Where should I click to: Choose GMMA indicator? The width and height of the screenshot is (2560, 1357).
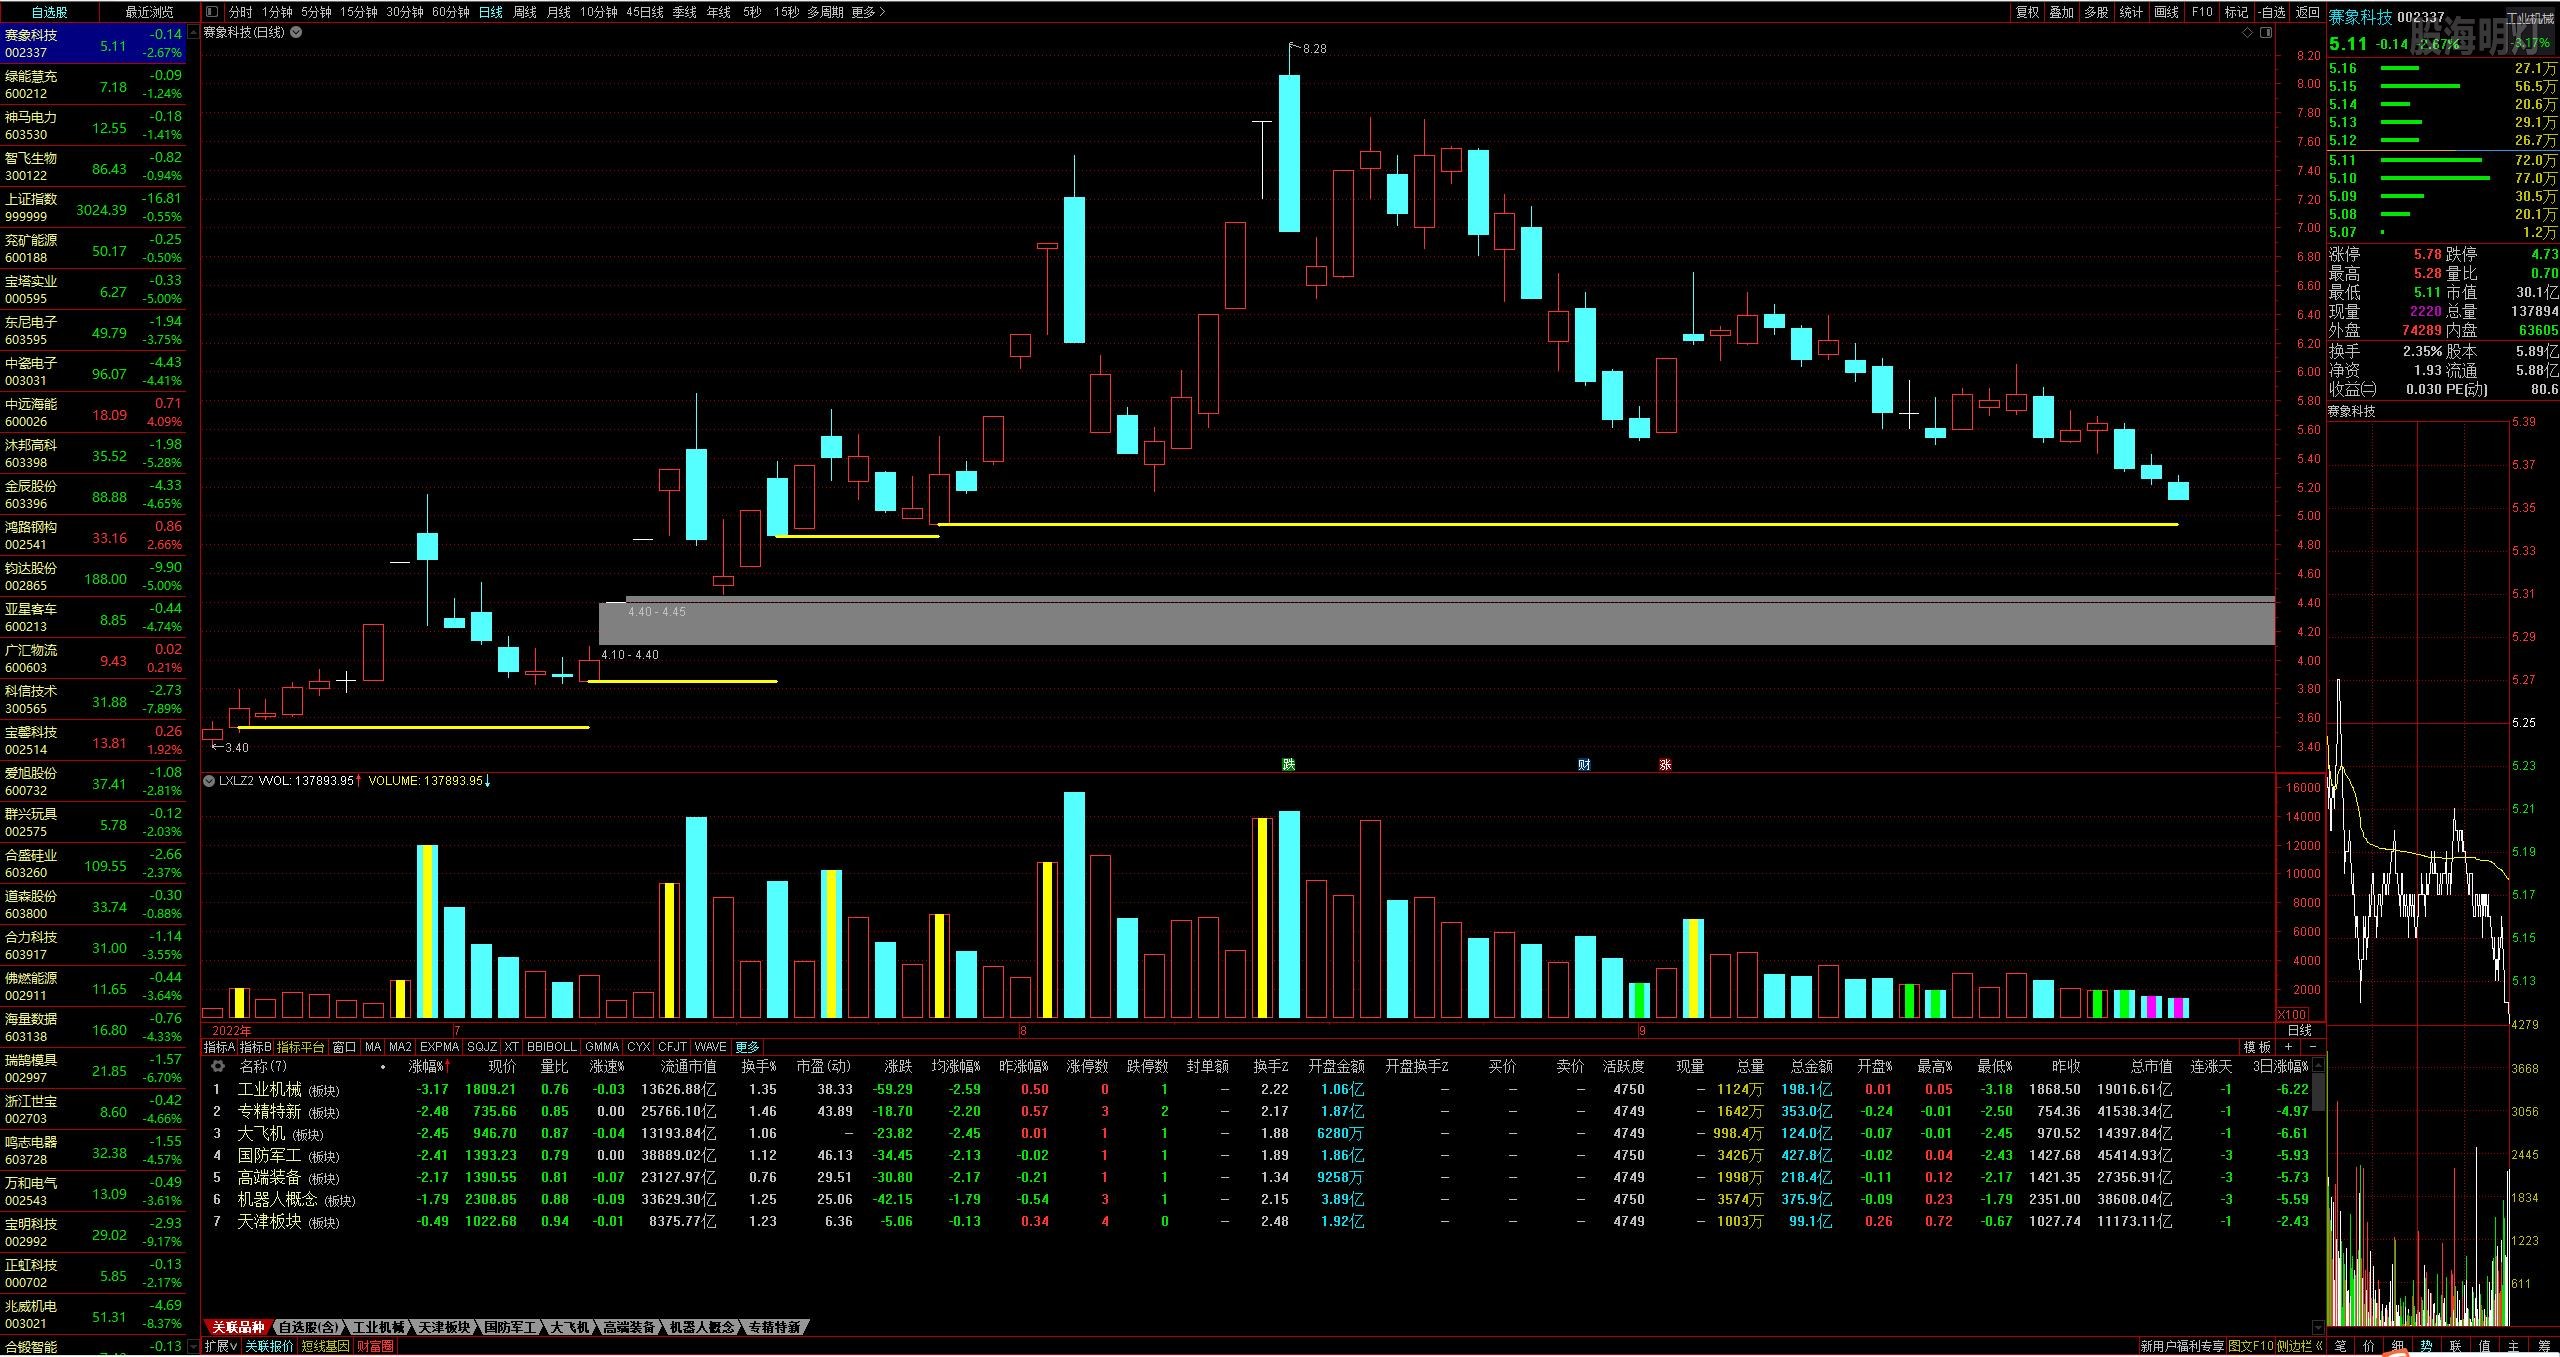(602, 1047)
